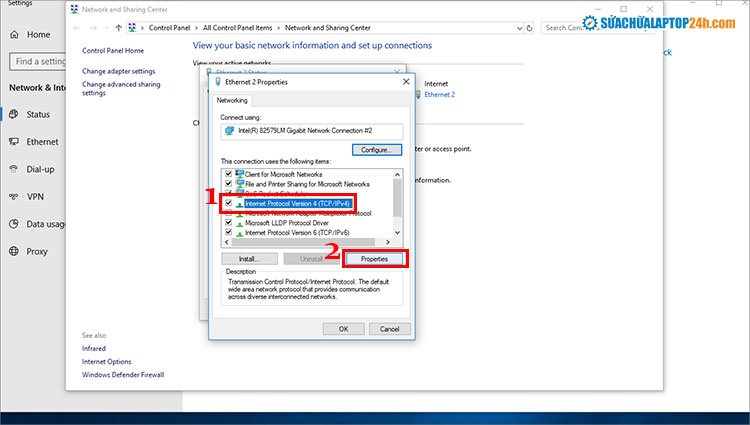Toggle Internet Protocol Version 6 checkbox
The height and width of the screenshot is (425, 750).
pos(229,232)
